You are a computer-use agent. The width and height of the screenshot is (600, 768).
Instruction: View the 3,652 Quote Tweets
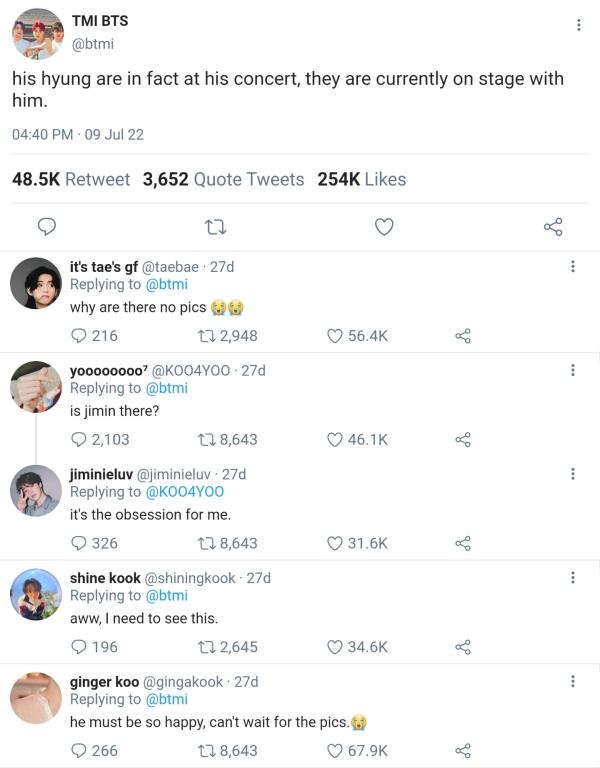(x=223, y=179)
